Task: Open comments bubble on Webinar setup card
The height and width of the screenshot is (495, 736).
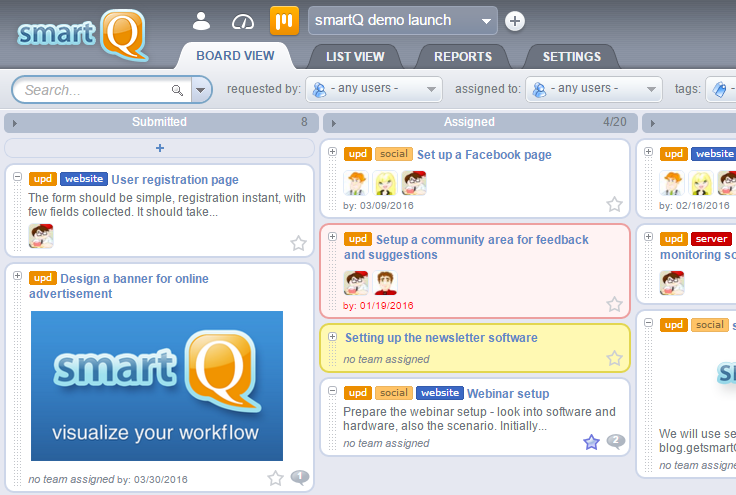Action: pos(616,441)
